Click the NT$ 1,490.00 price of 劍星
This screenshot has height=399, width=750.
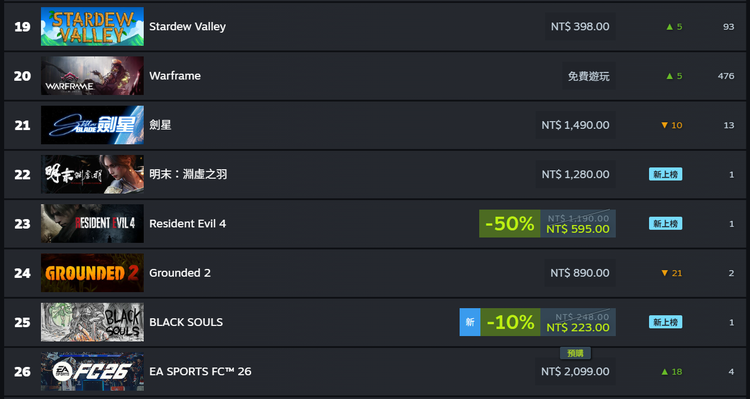click(575, 125)
